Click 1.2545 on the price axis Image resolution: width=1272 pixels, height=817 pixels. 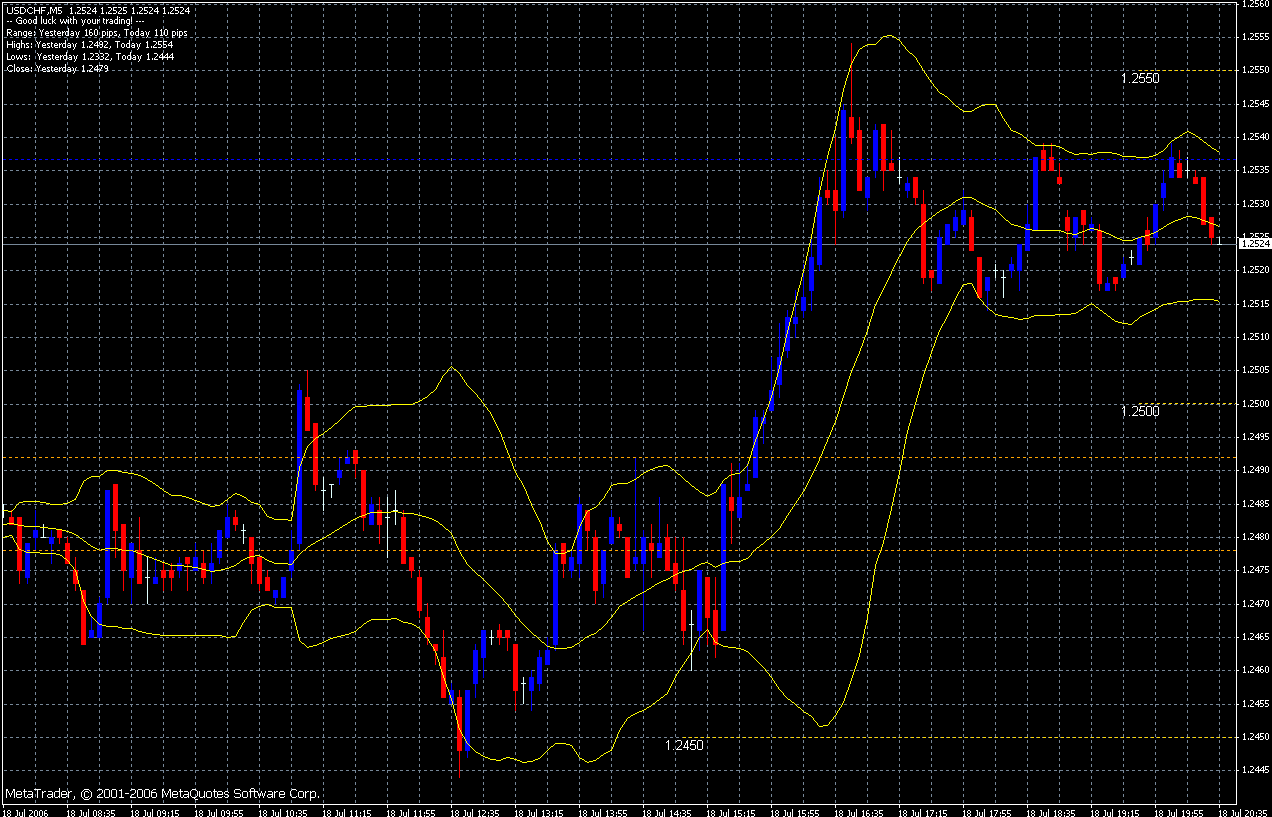[1256, 103]
